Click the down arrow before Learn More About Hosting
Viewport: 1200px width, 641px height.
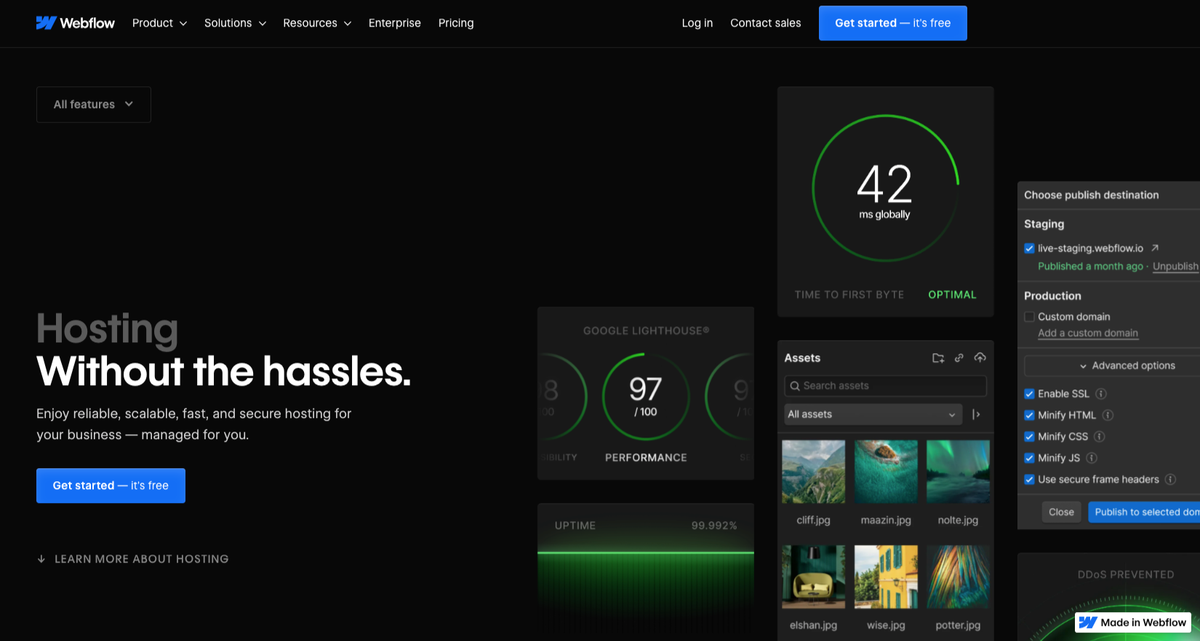coord(41,559)
